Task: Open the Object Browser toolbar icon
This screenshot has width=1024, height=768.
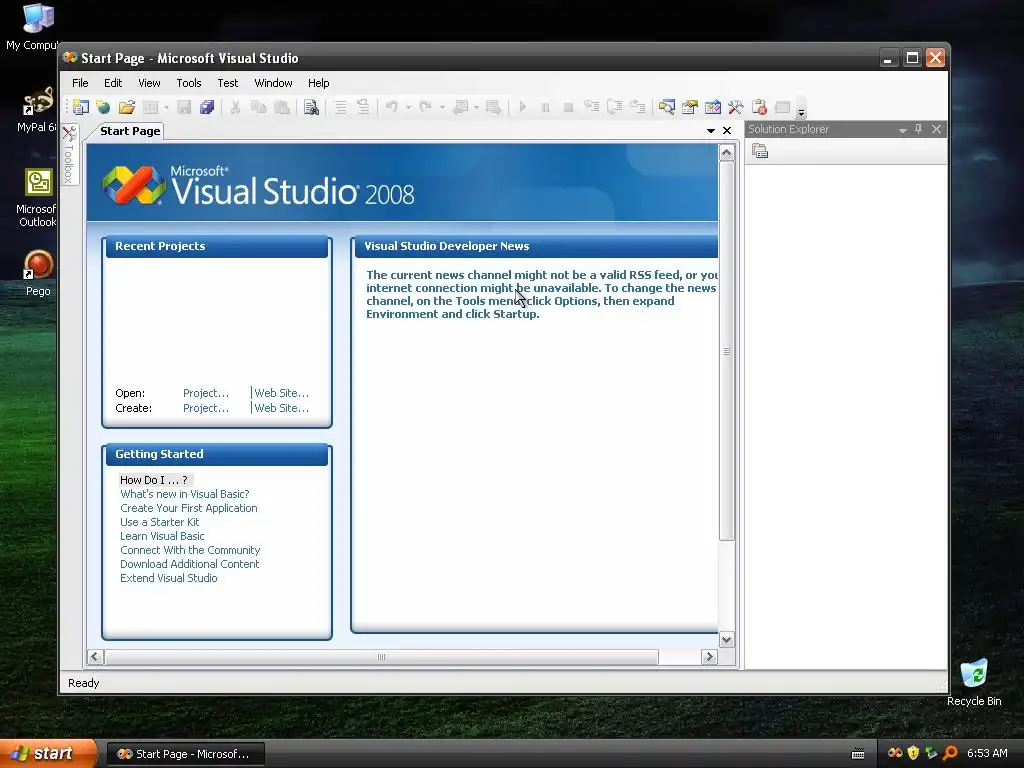Action: (712, 107)
